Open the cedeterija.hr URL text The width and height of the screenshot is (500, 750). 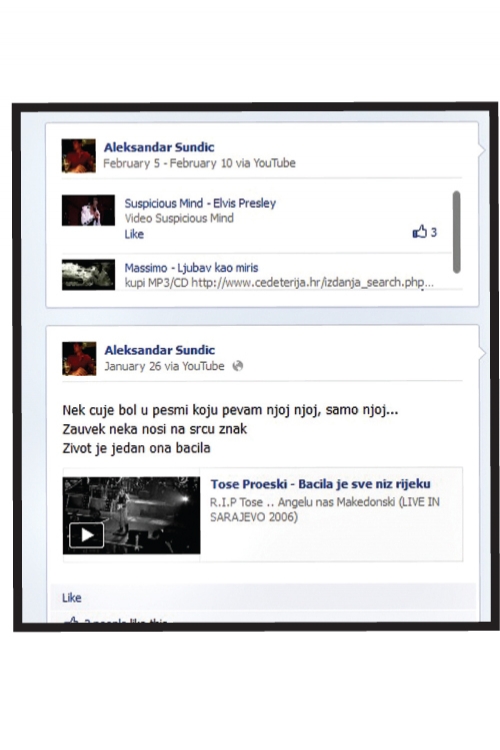[312, 283]
